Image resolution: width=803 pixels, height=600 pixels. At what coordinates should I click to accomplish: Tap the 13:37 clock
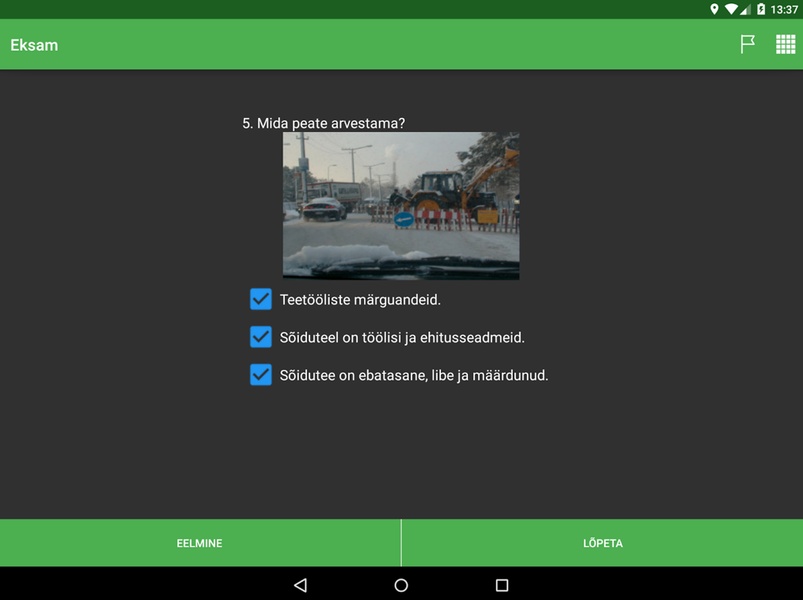[784, 9]
